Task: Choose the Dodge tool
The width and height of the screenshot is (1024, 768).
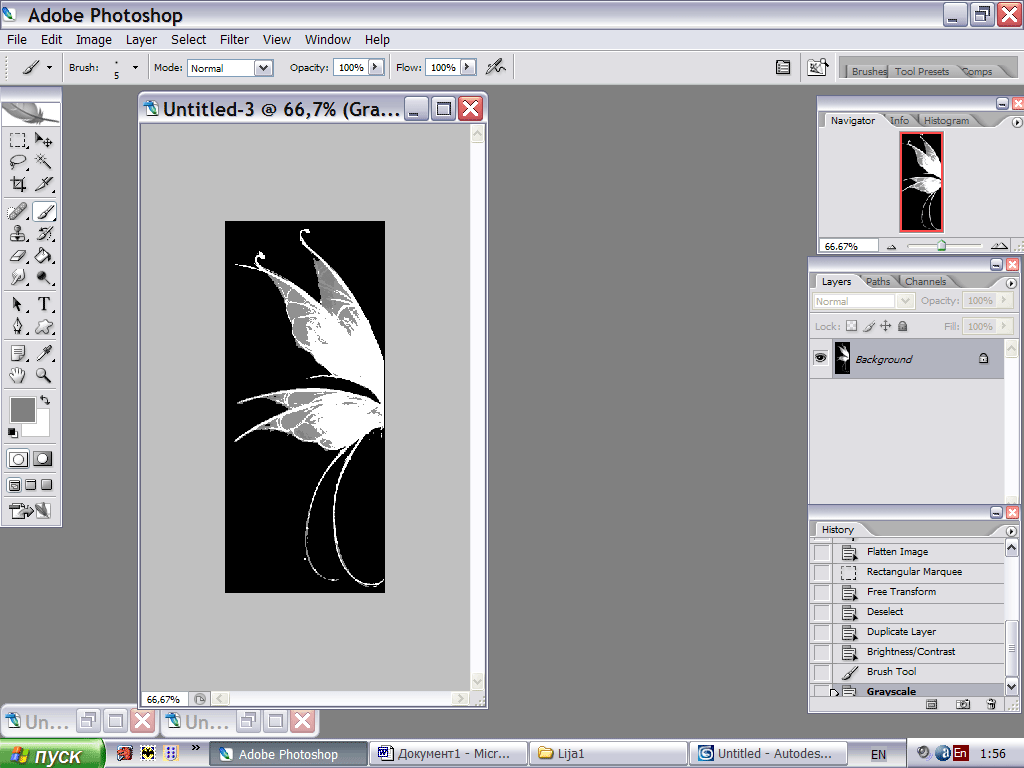Action: [x=44, y=278]
